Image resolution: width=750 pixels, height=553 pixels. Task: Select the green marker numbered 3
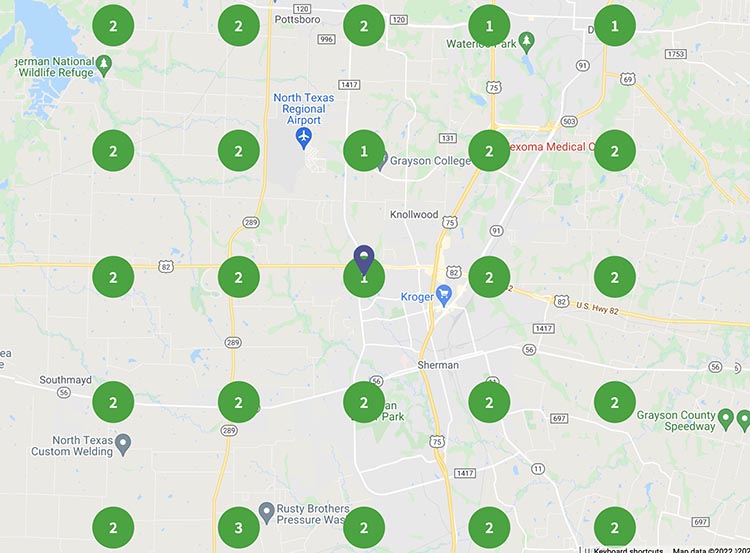click(x=239, y=528)
